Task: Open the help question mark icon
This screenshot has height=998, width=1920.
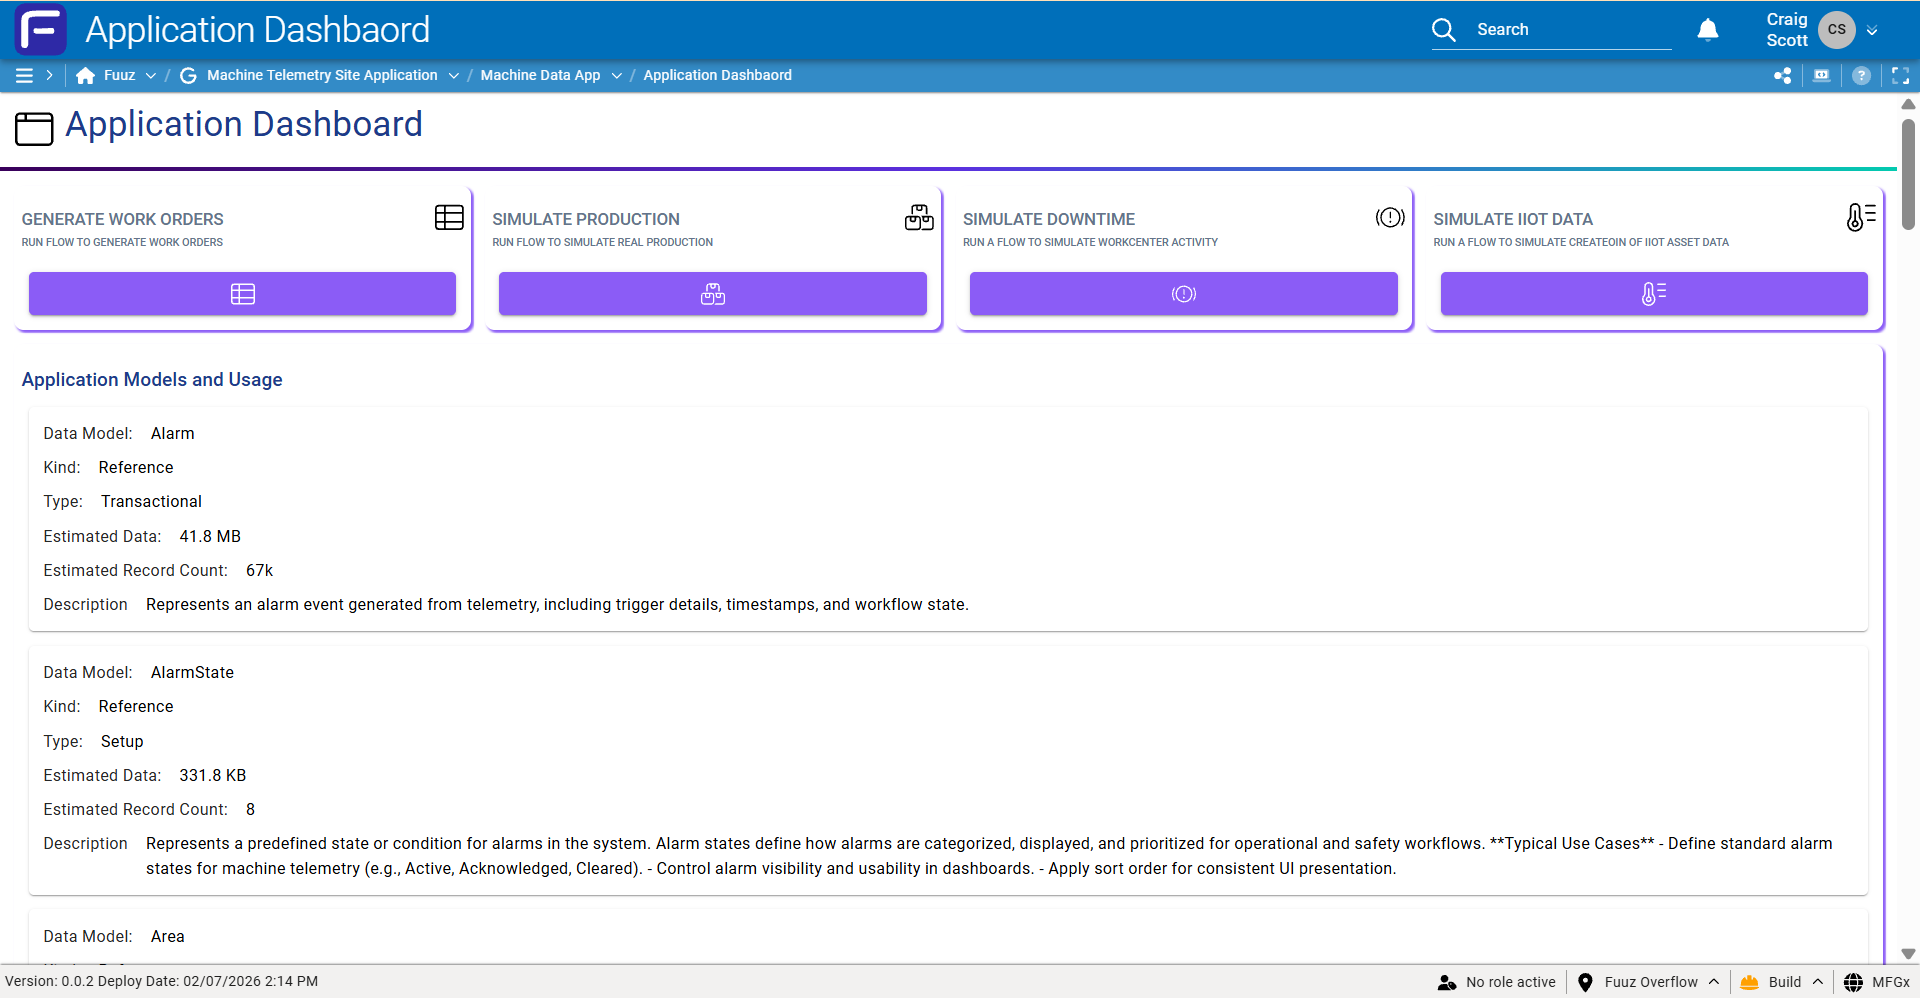Action: click(1861, 75)
